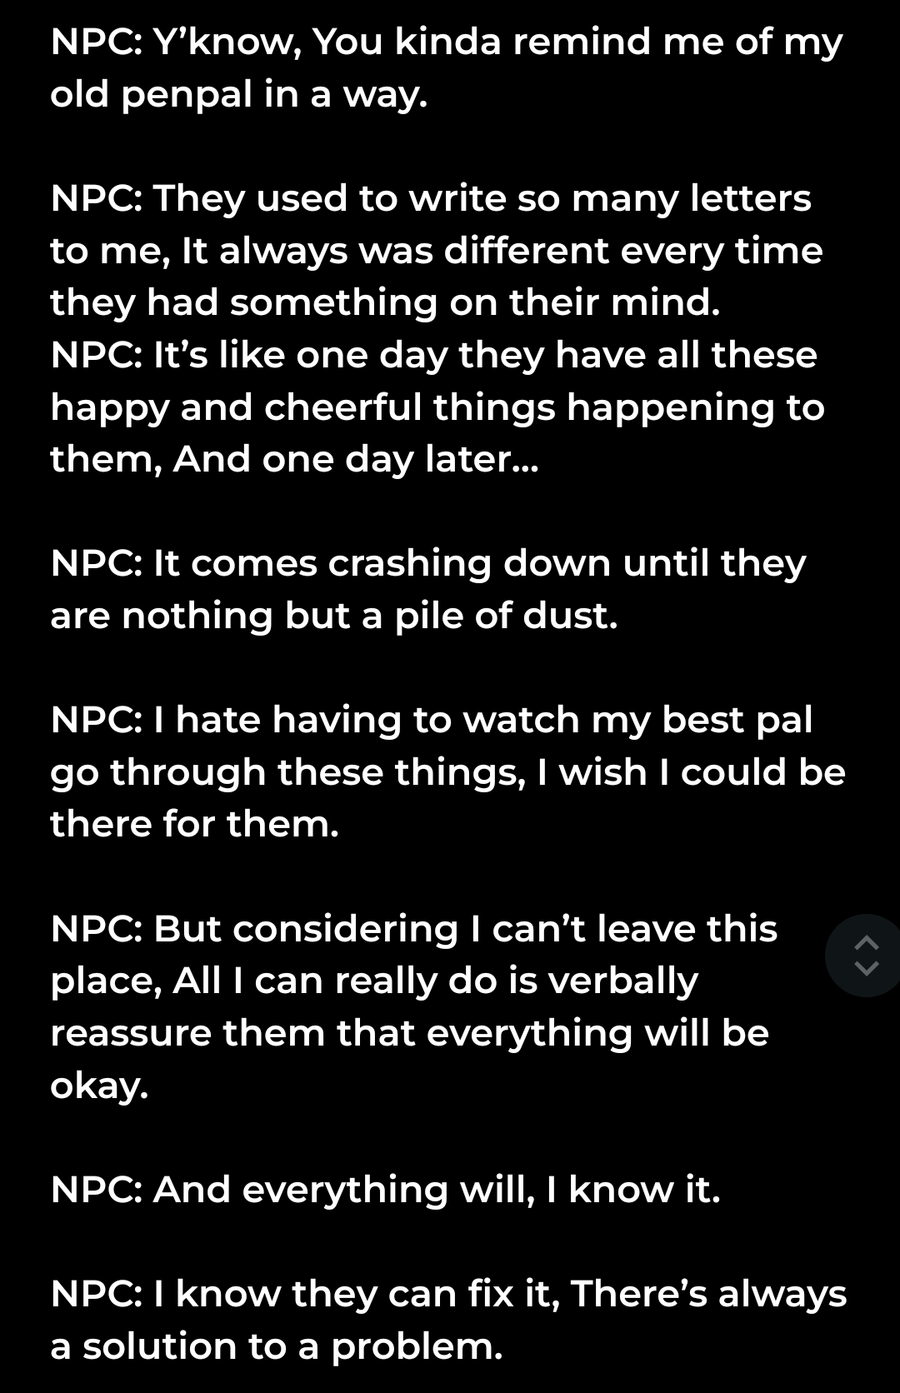Click the down chevron on the floating scroll button
This screenshot has height=1393, width=900.
(x=868, y=968)
